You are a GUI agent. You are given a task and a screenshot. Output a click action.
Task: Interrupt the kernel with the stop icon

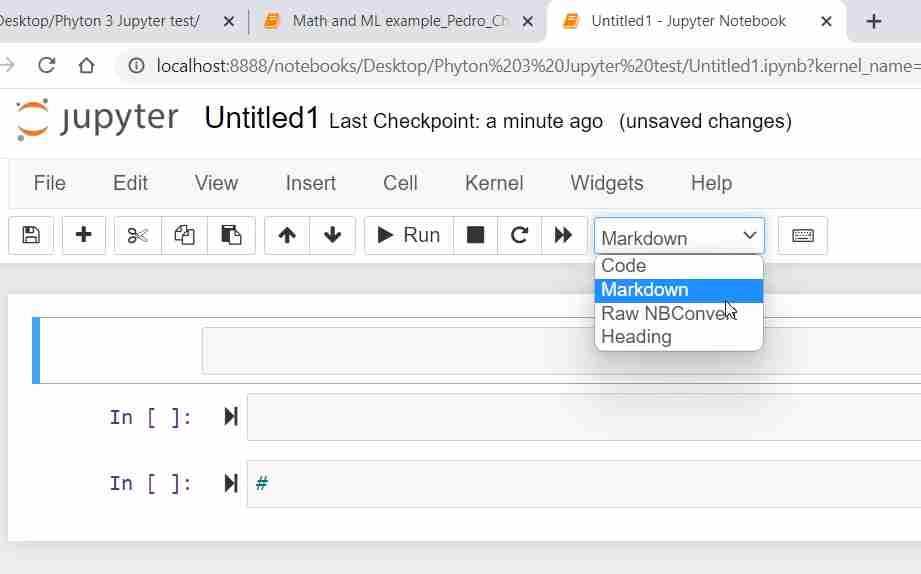(x=475, y=236)
